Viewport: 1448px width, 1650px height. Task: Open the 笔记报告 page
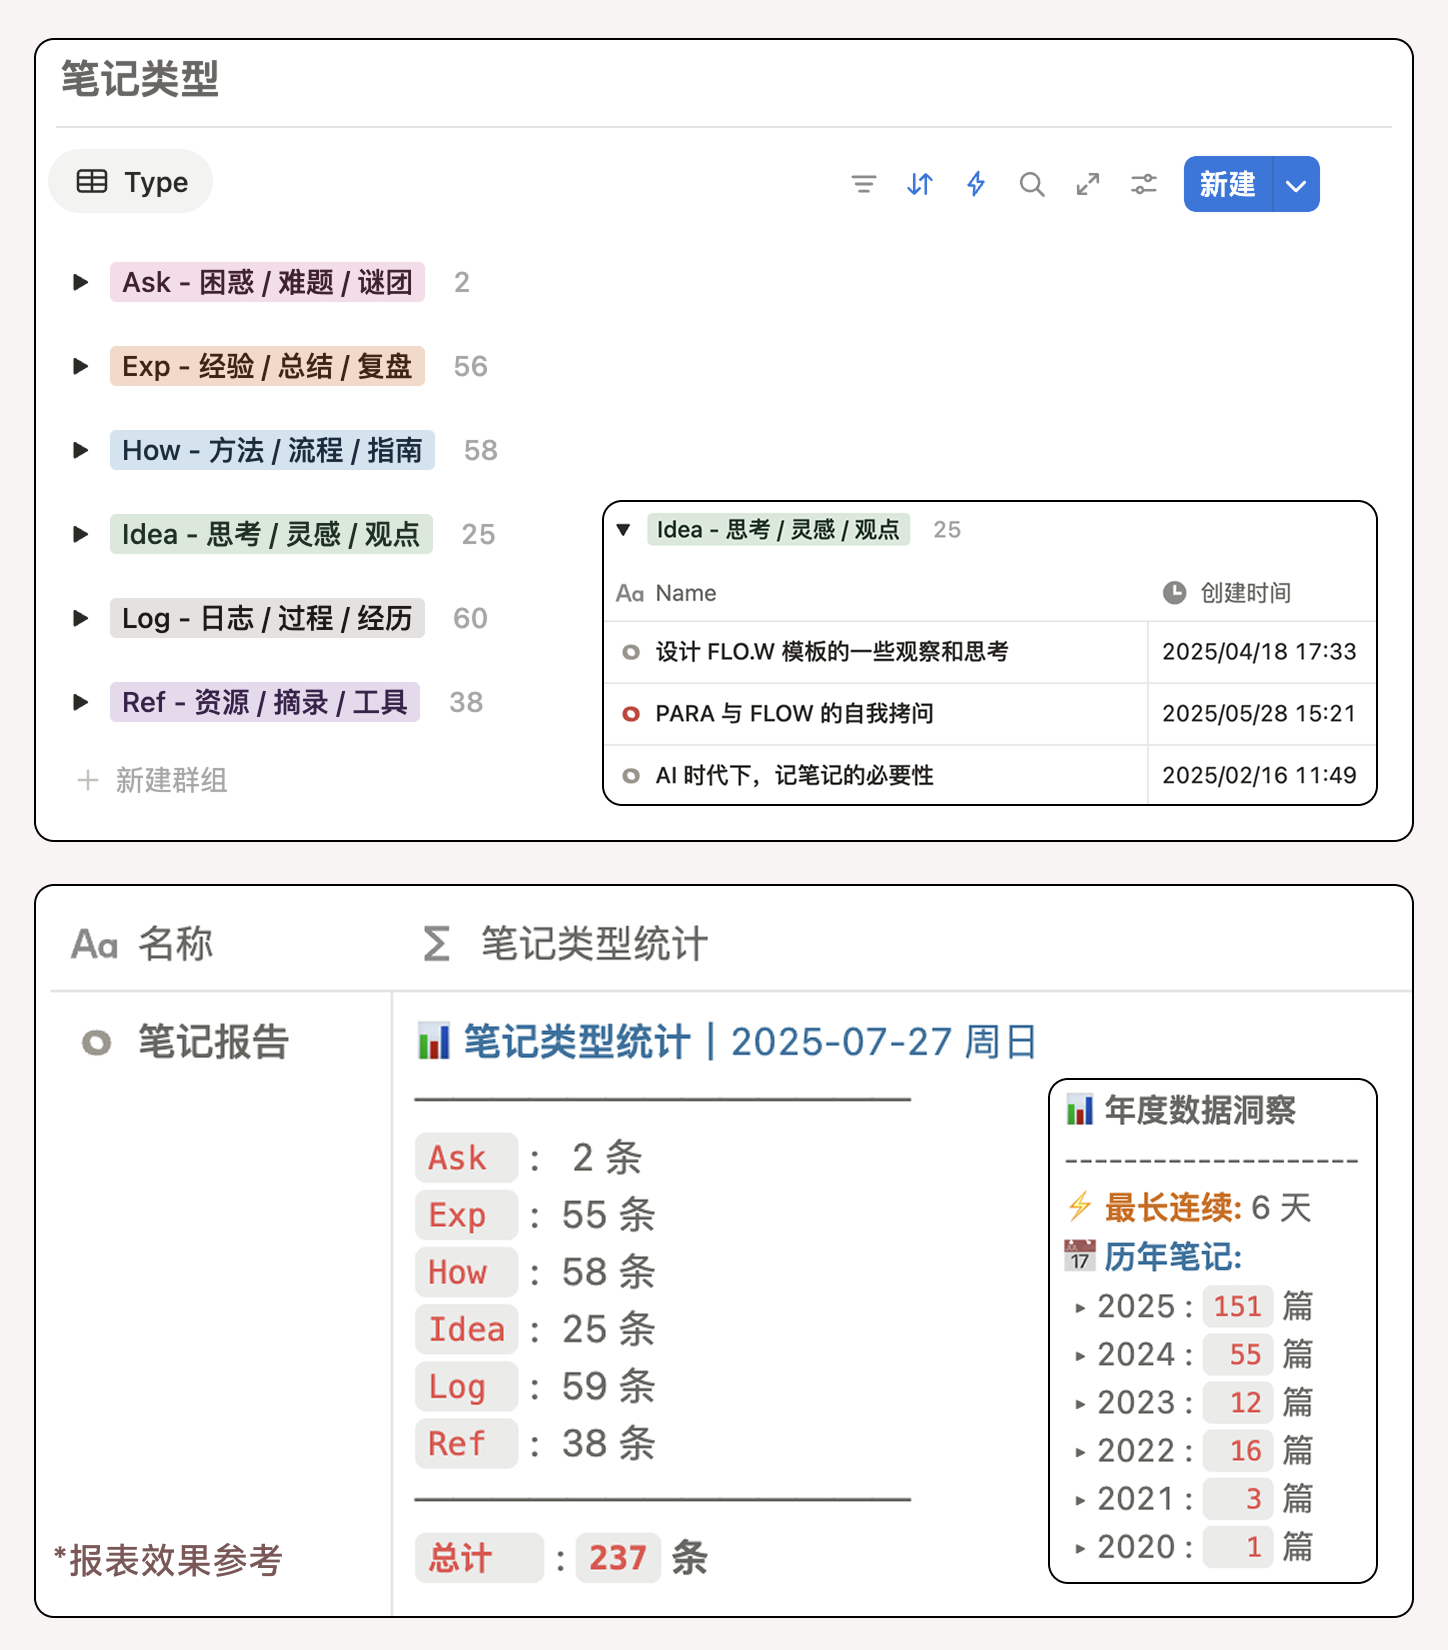213,1043
